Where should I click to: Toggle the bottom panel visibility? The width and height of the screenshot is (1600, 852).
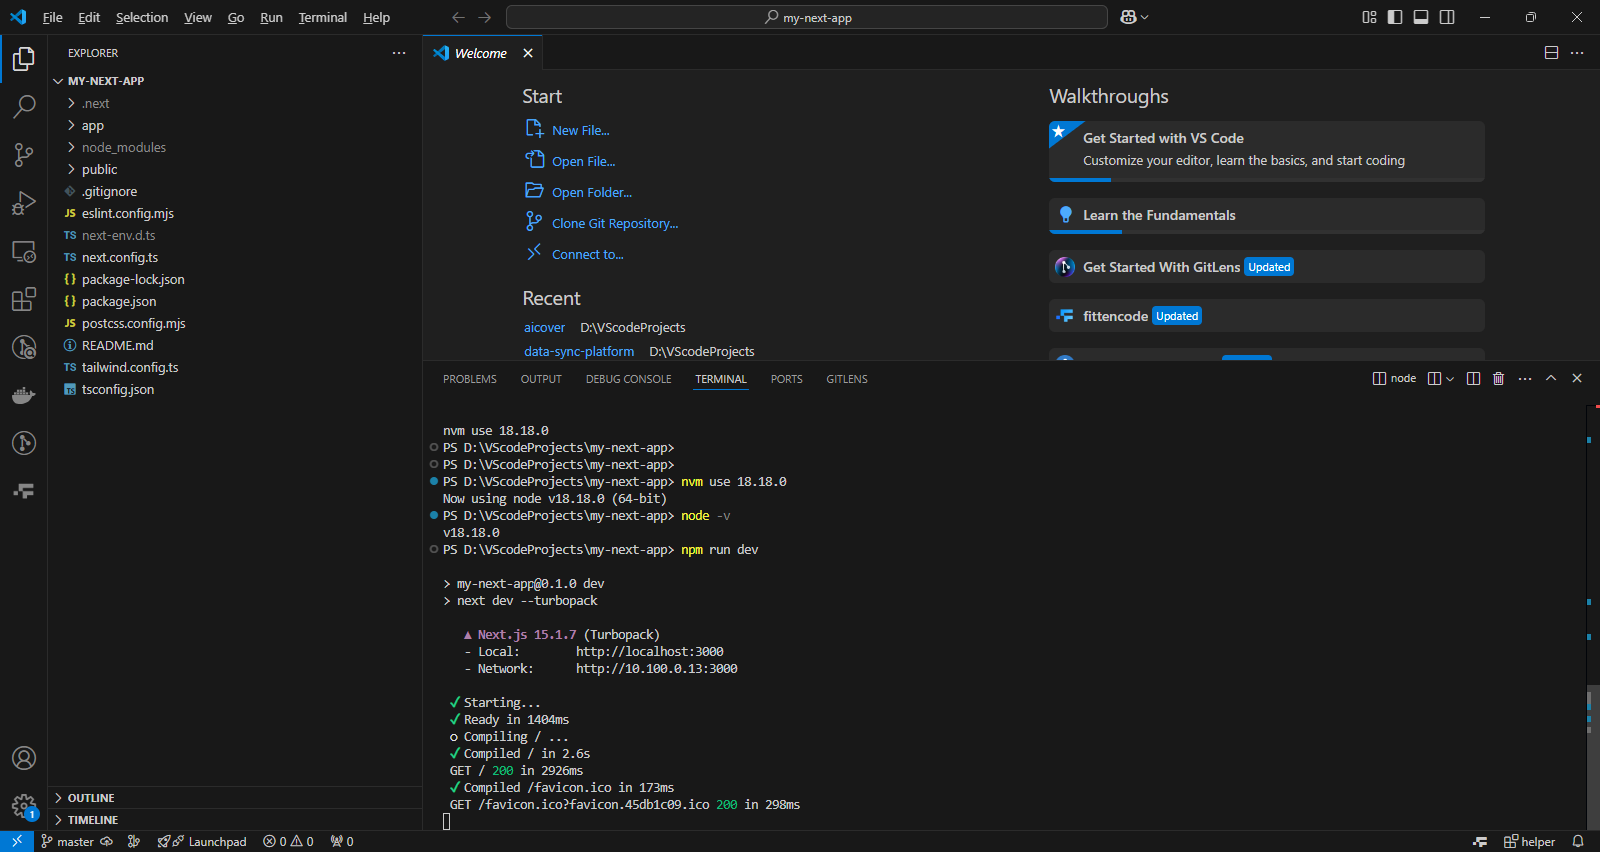1421,17
